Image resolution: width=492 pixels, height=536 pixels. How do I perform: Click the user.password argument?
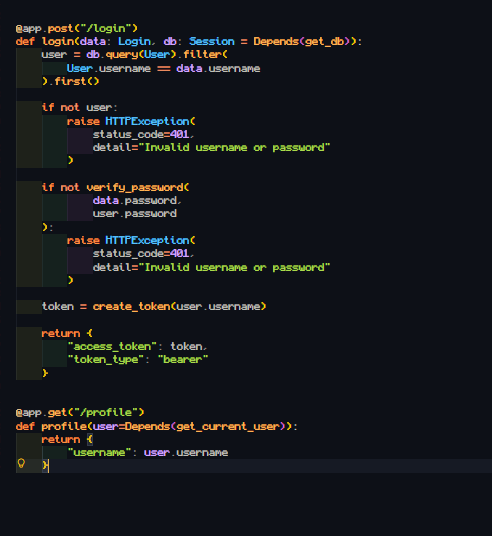coord(135,214)
